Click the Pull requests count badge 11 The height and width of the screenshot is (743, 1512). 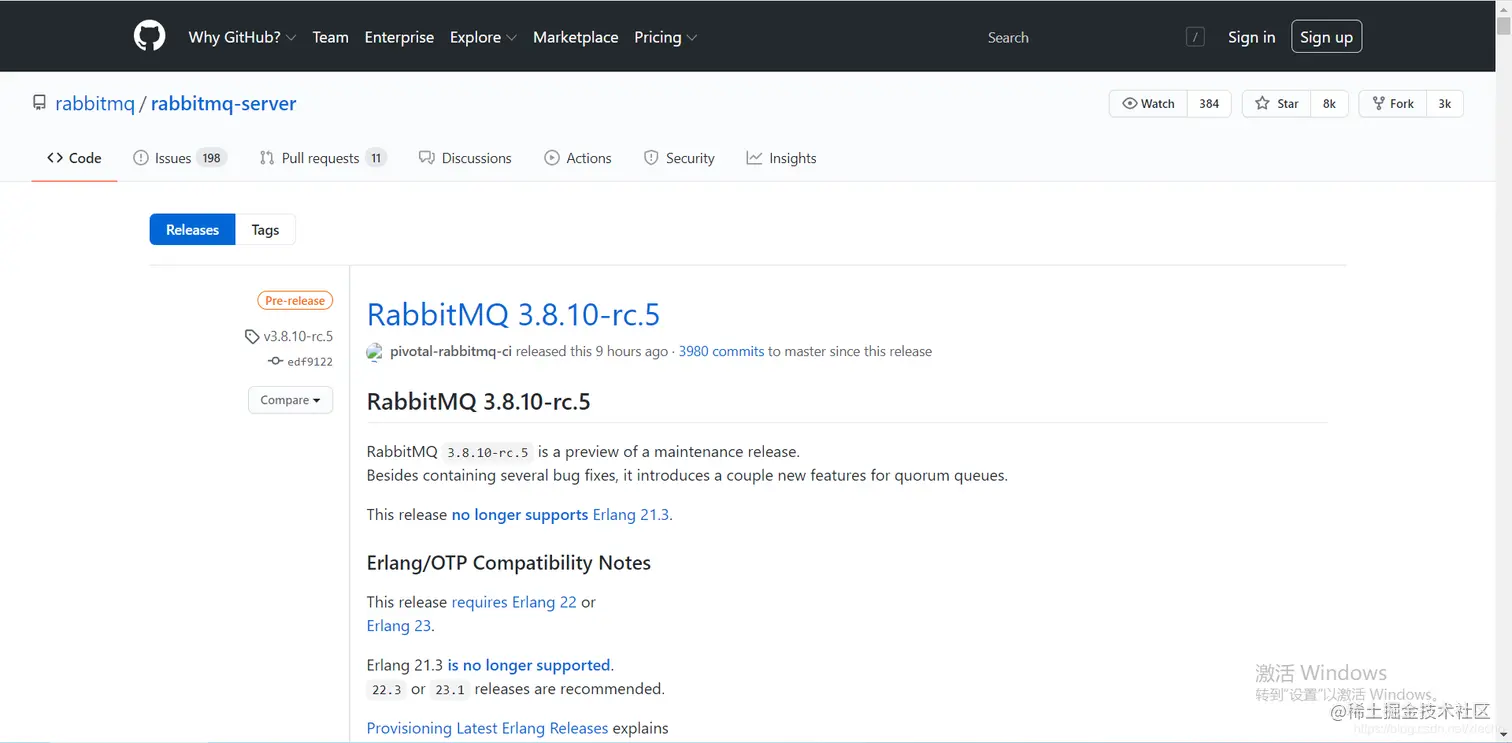376,158
